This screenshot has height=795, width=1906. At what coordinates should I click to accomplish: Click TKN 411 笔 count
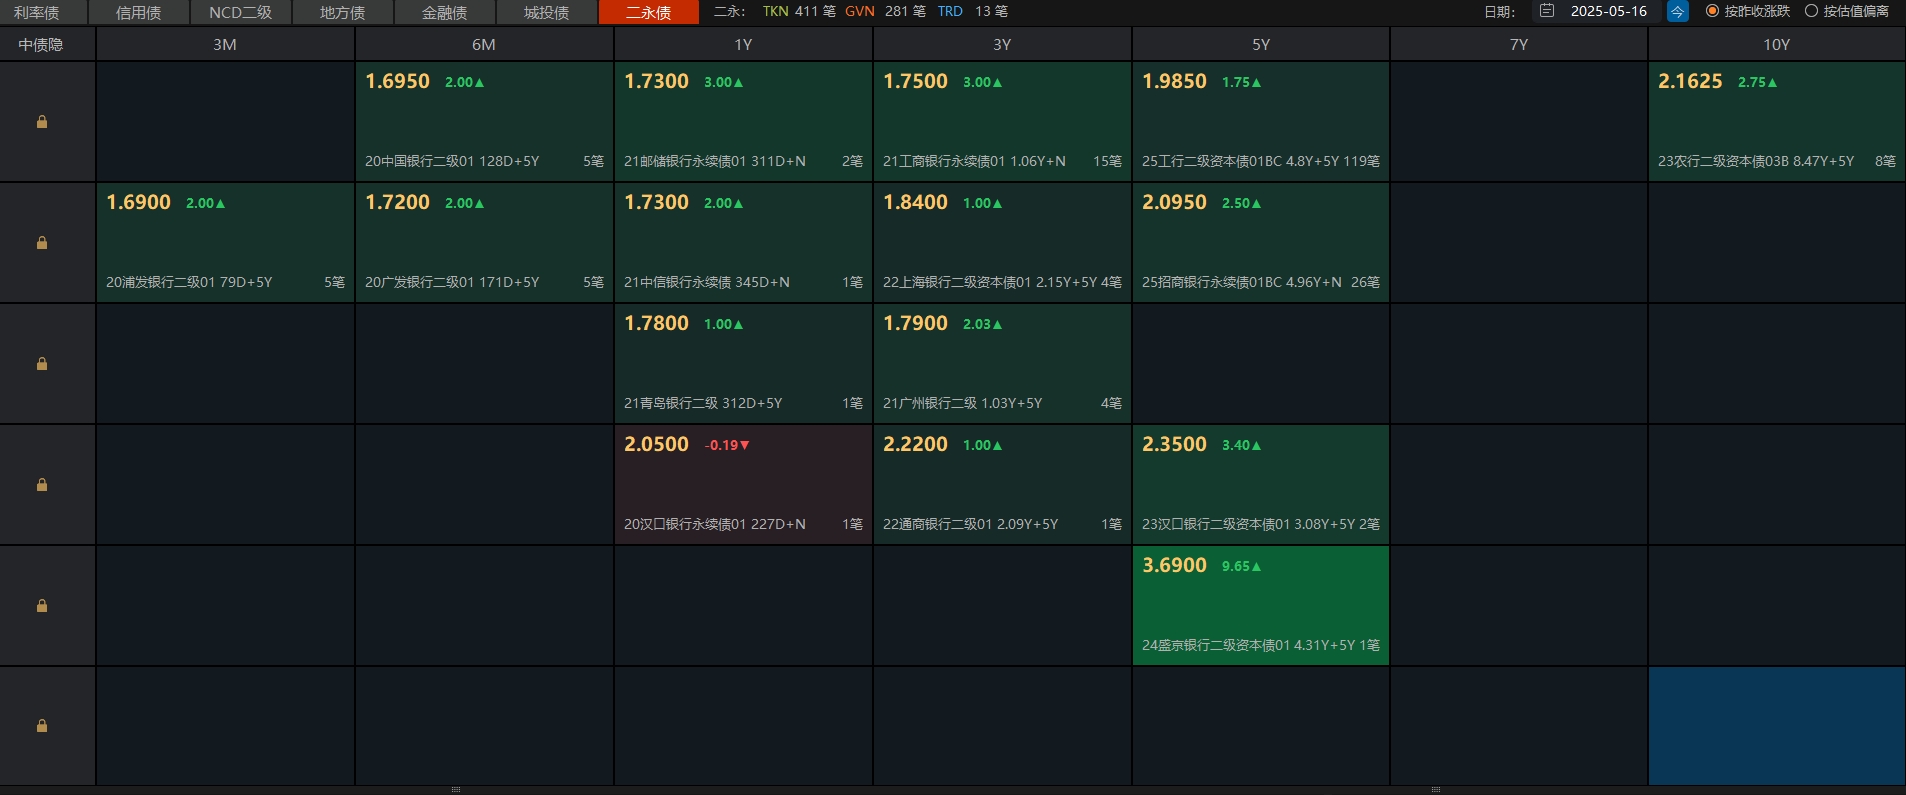click(799, 11)
